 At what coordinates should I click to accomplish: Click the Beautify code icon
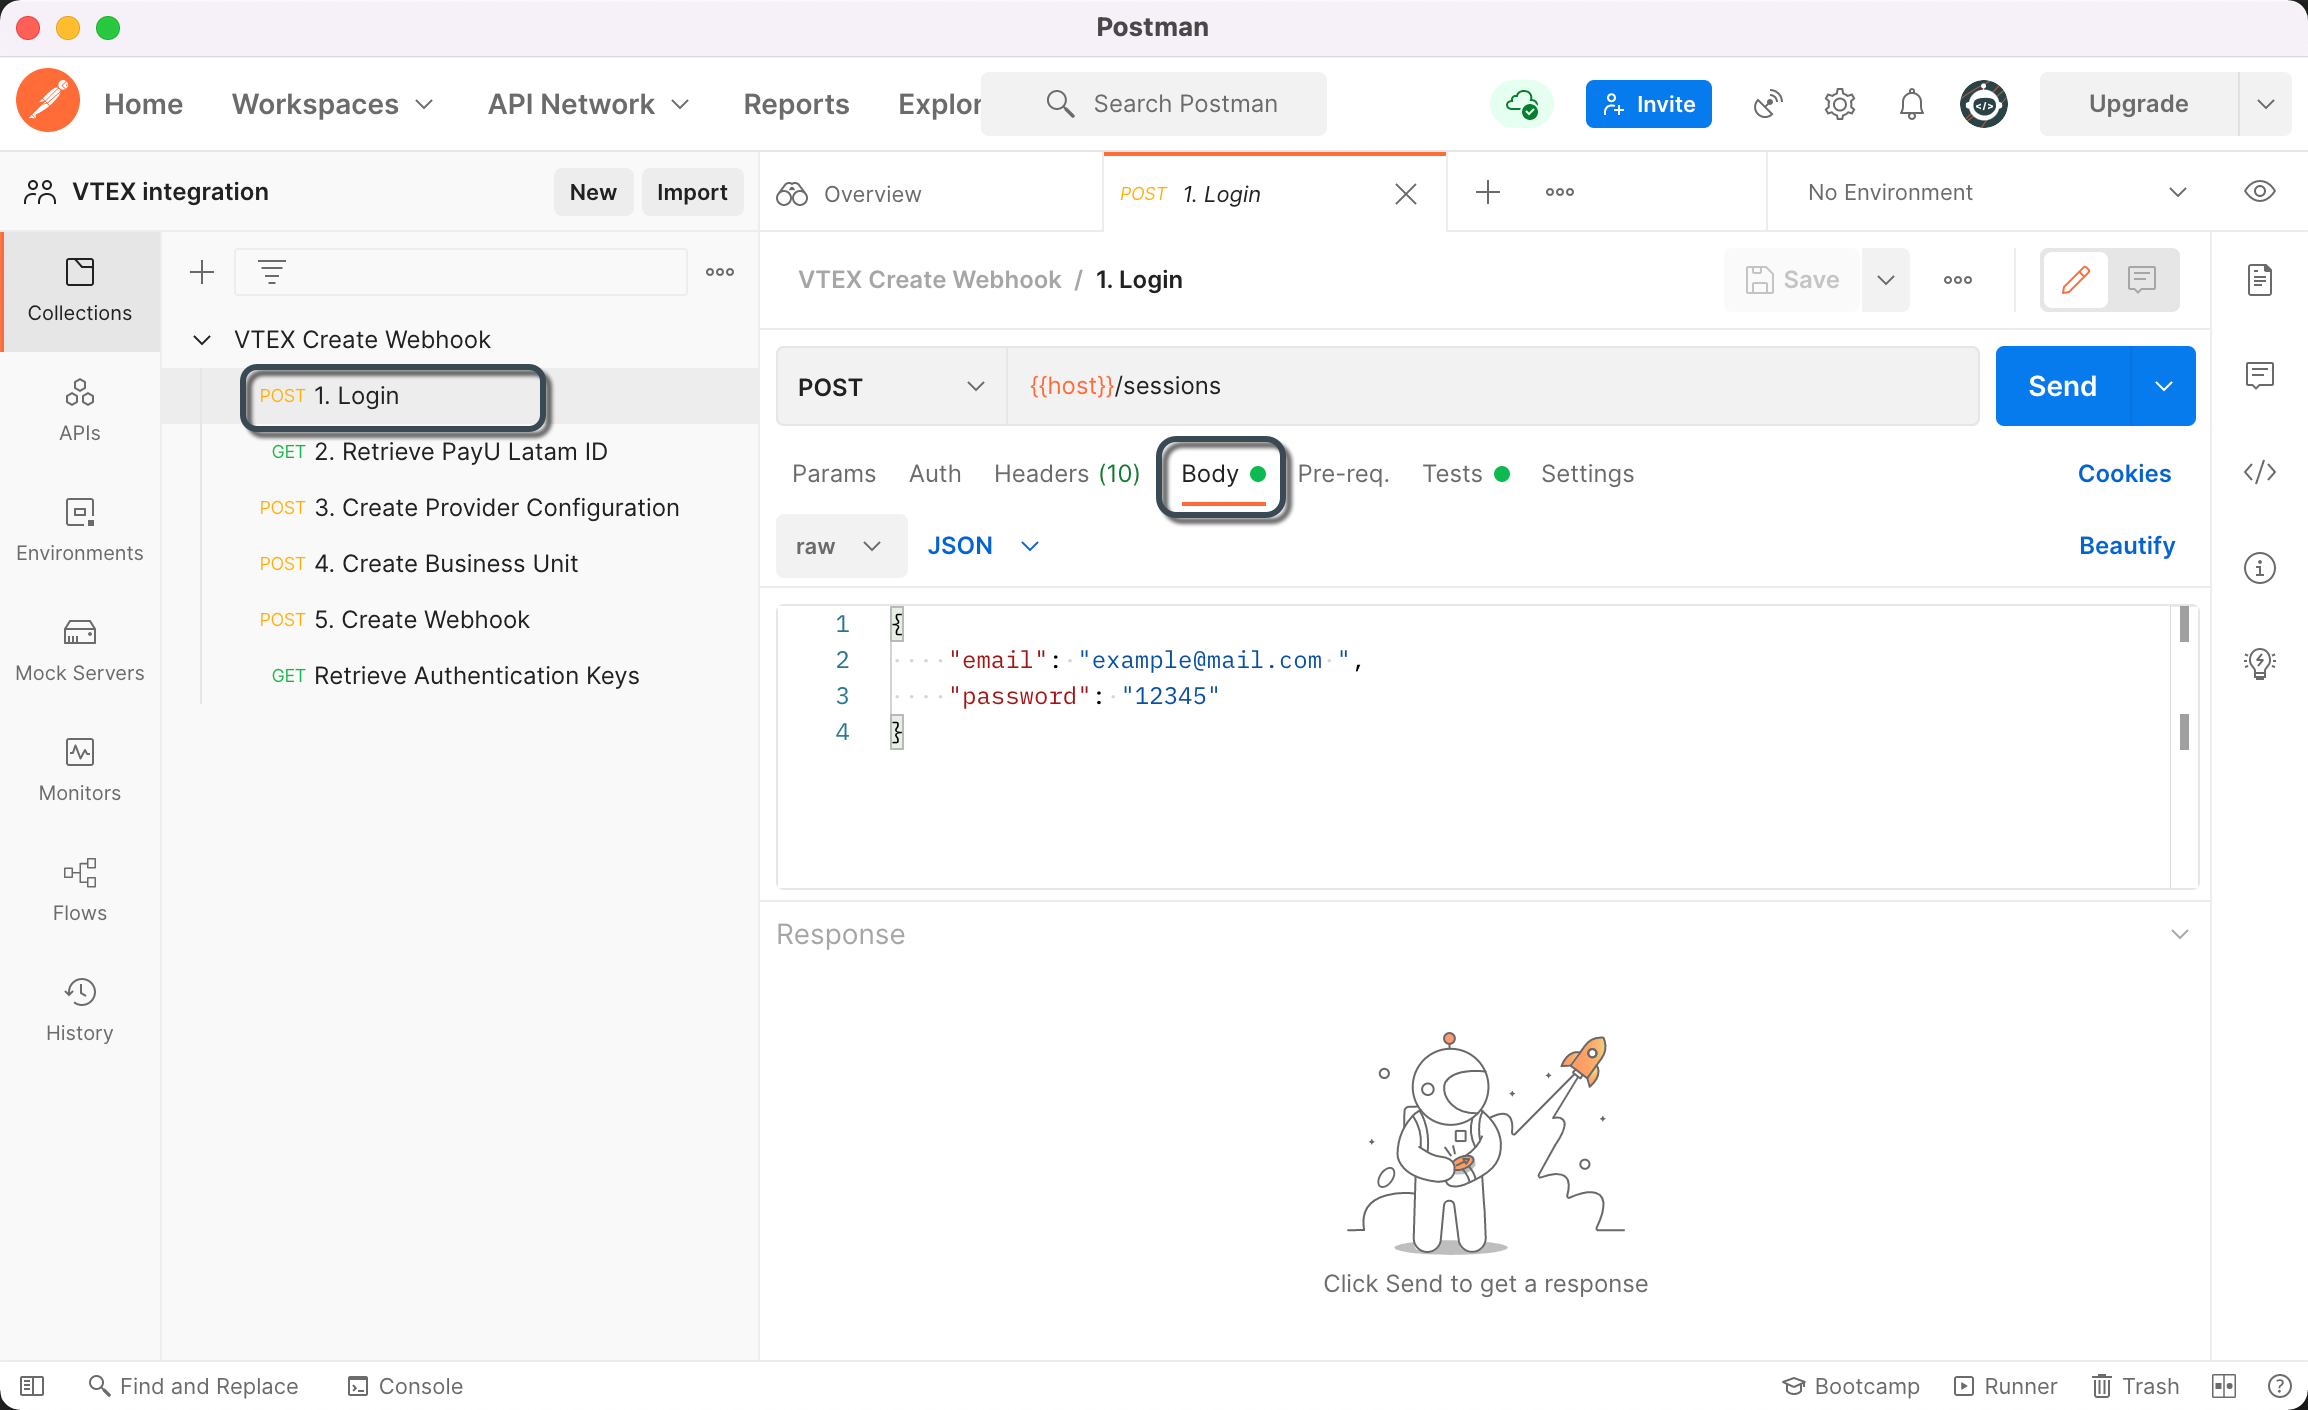tap(2127, 544)
